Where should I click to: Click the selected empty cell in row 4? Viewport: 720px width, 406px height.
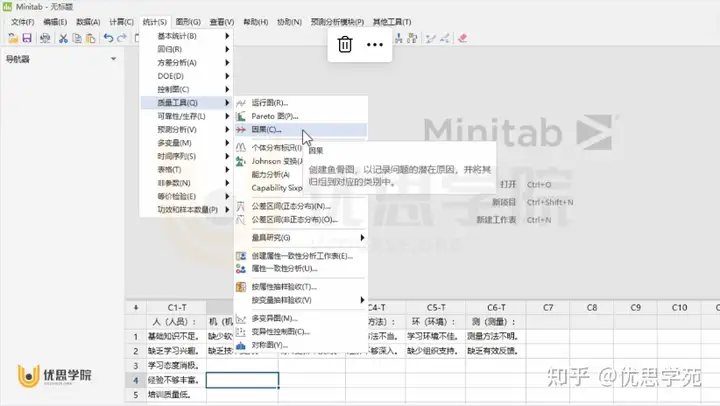click(242, 380)
